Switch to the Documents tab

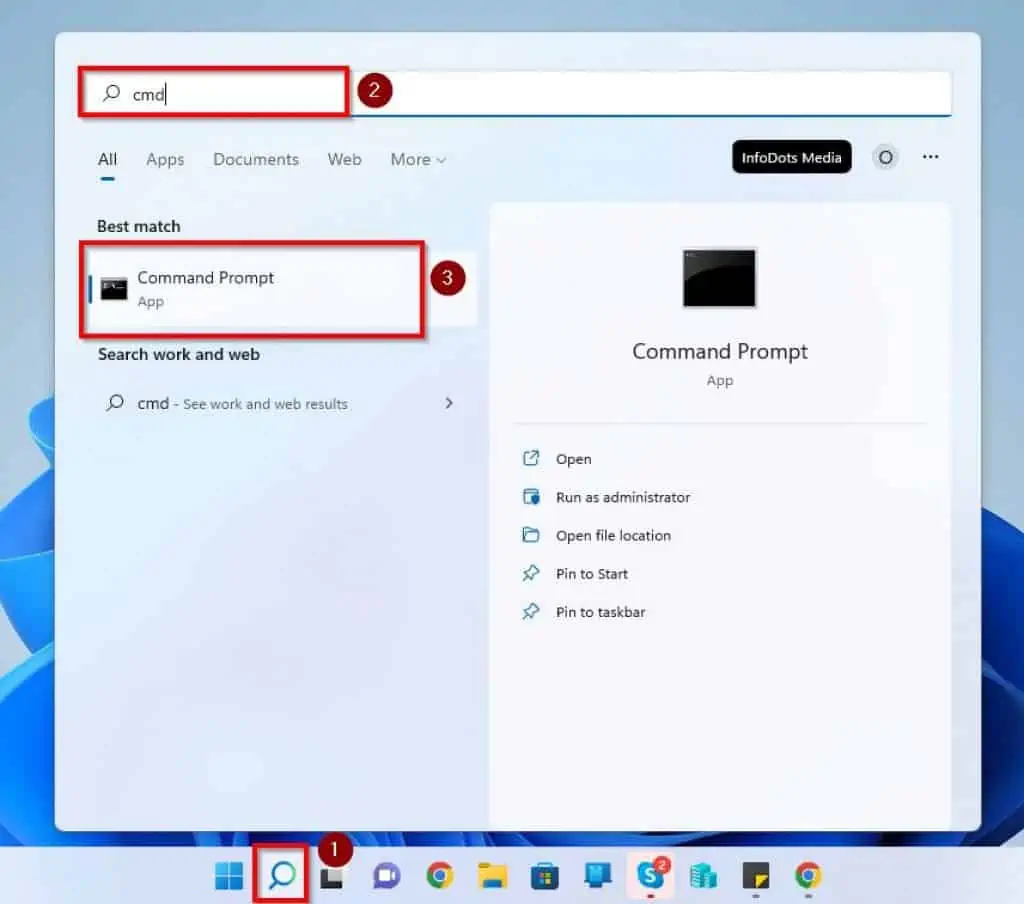255,159
